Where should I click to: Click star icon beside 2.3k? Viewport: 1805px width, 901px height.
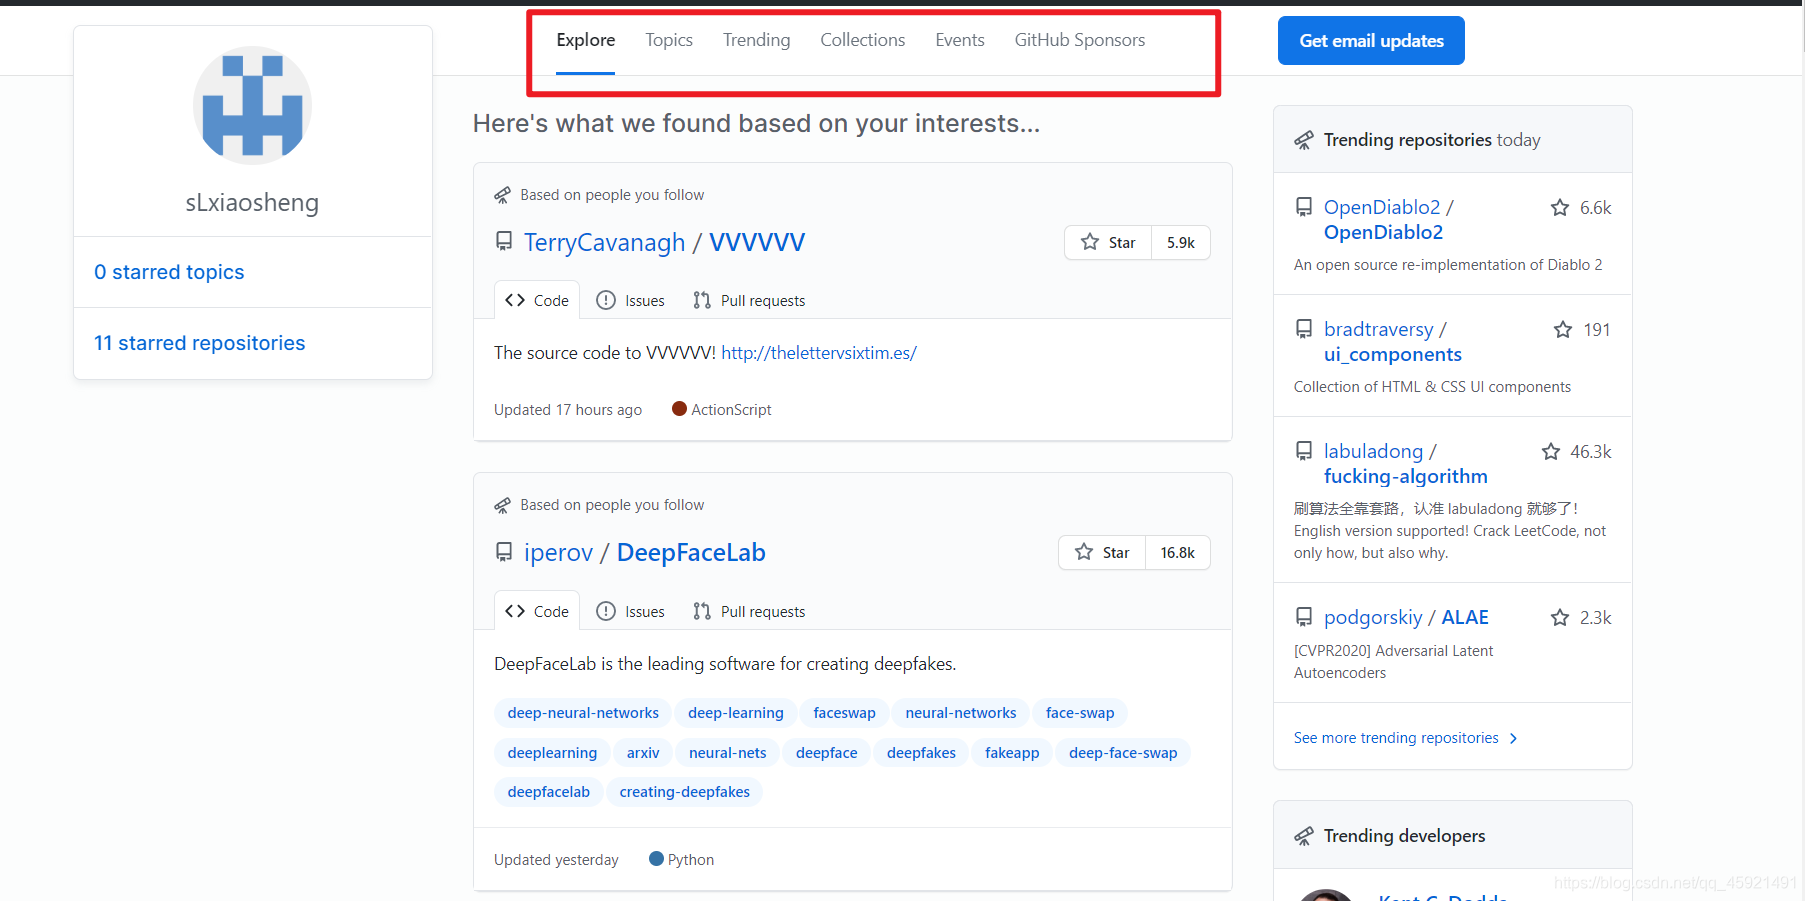pyautogui.click(x=1560, y=618)
